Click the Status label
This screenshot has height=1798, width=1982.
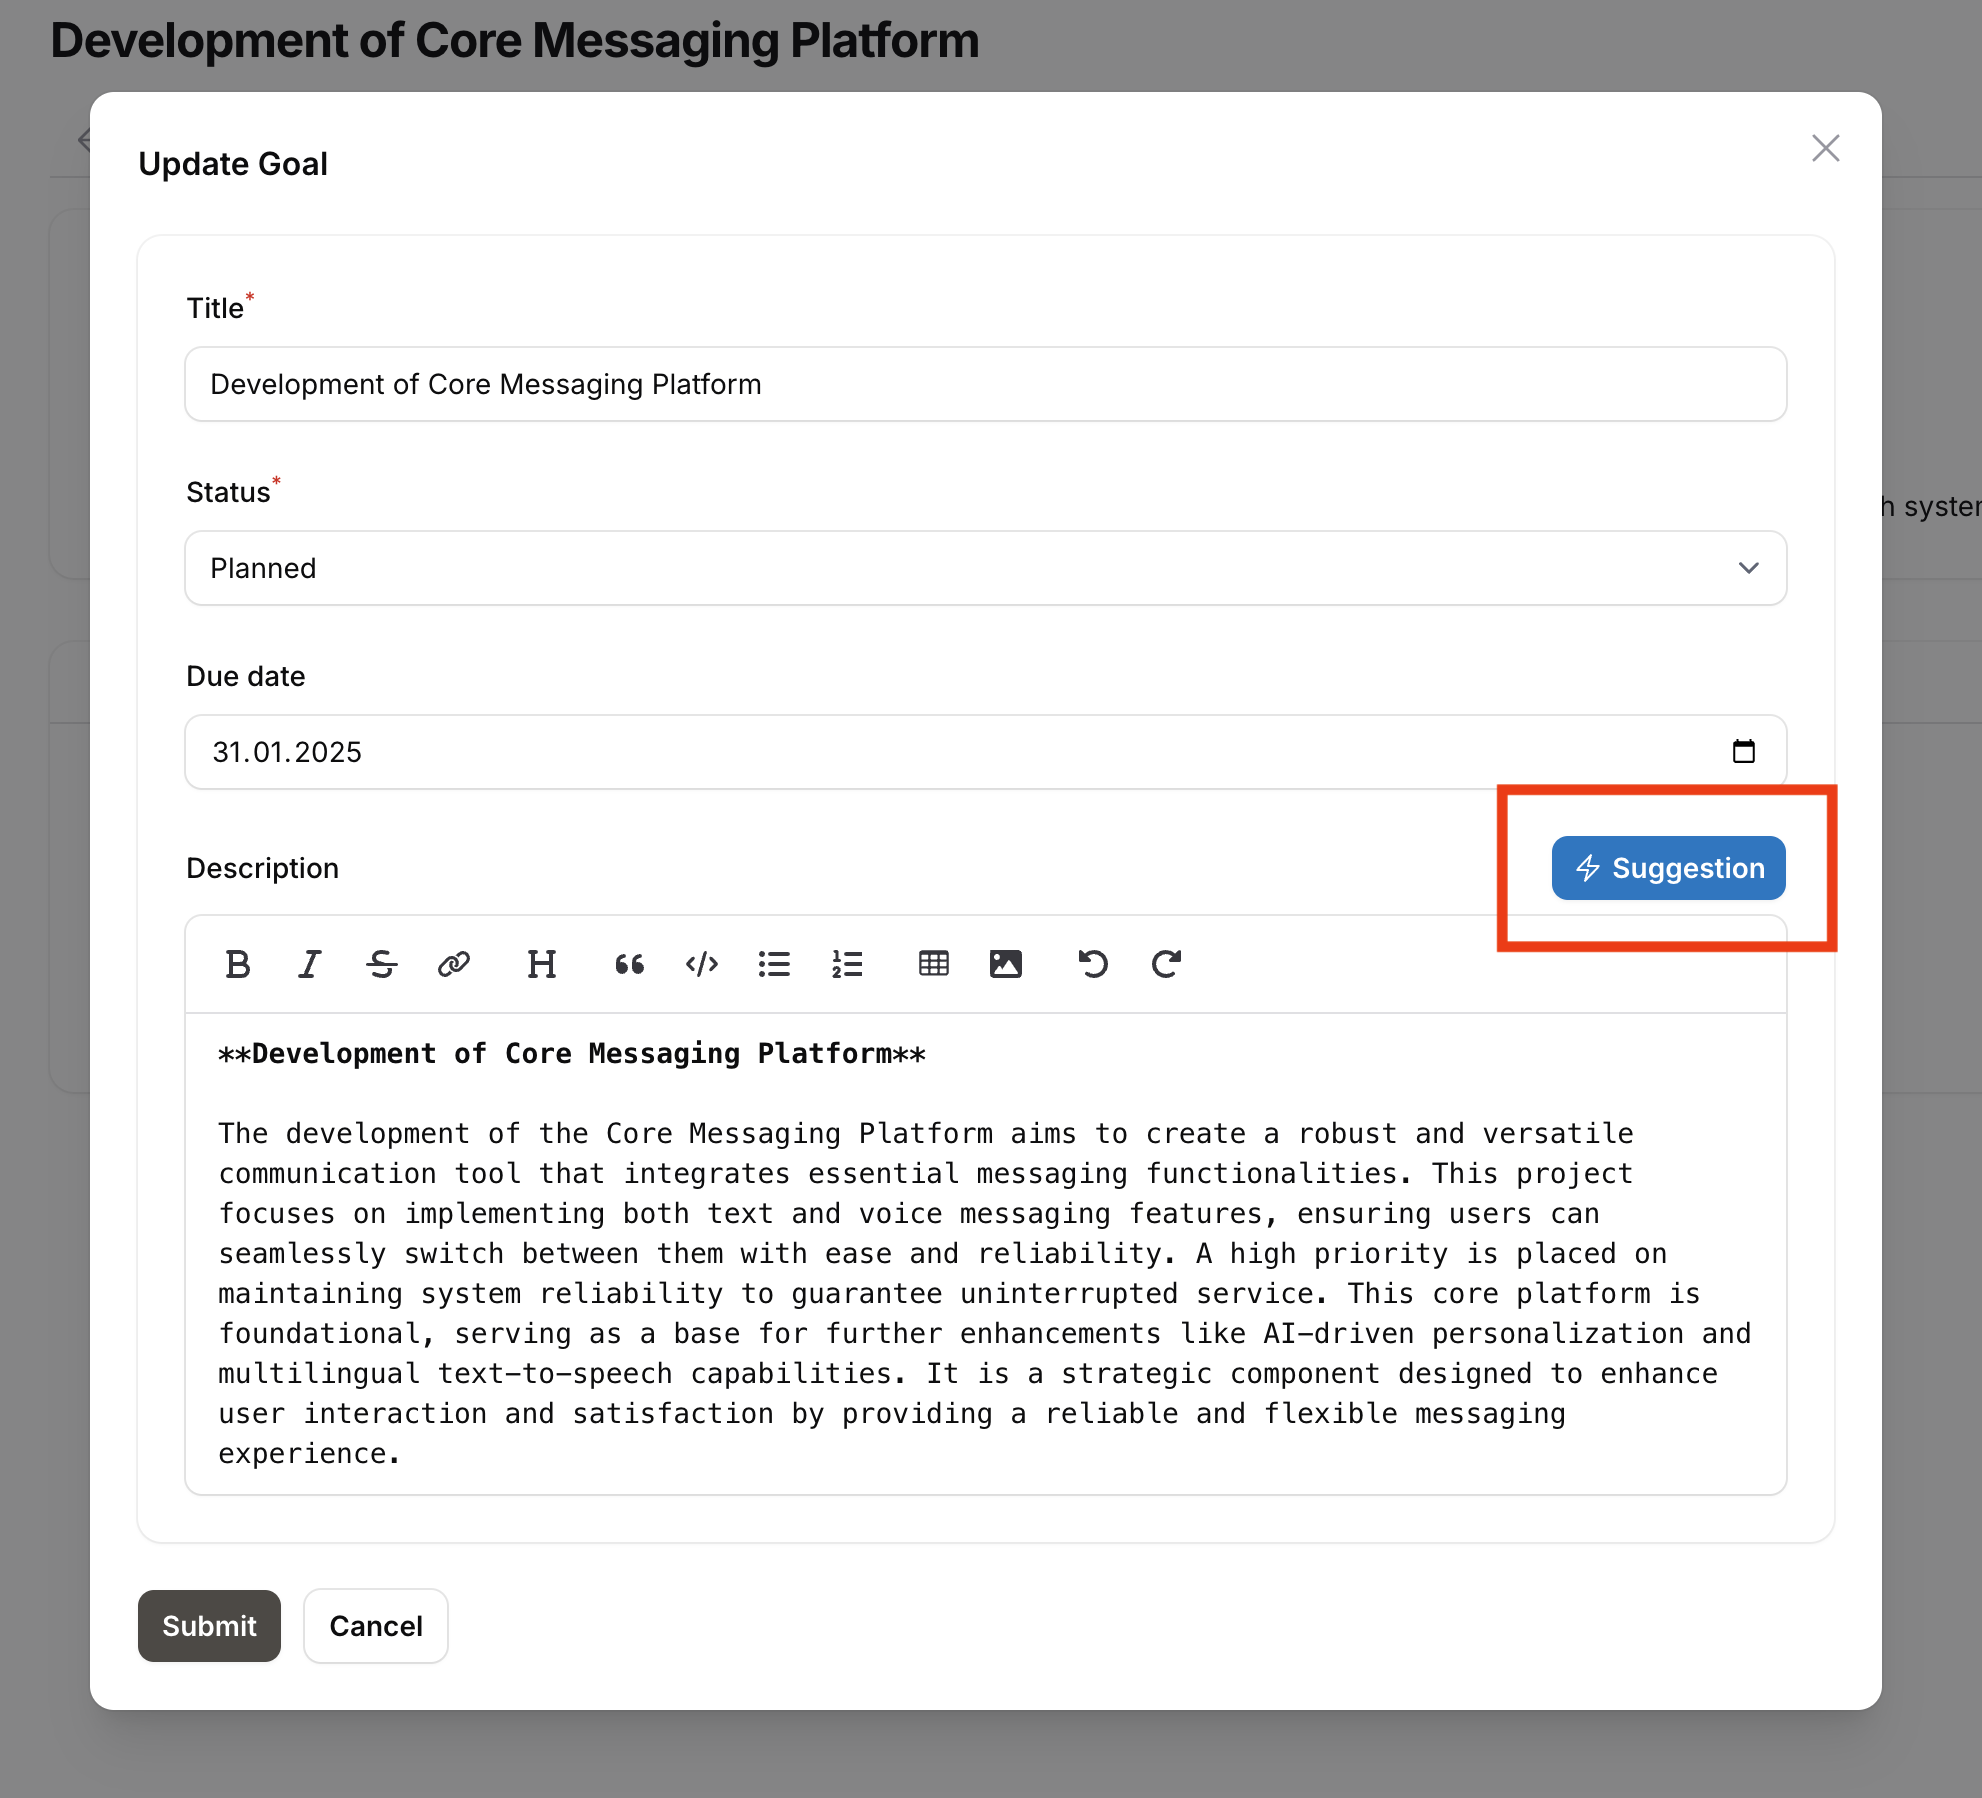(228, 492)
